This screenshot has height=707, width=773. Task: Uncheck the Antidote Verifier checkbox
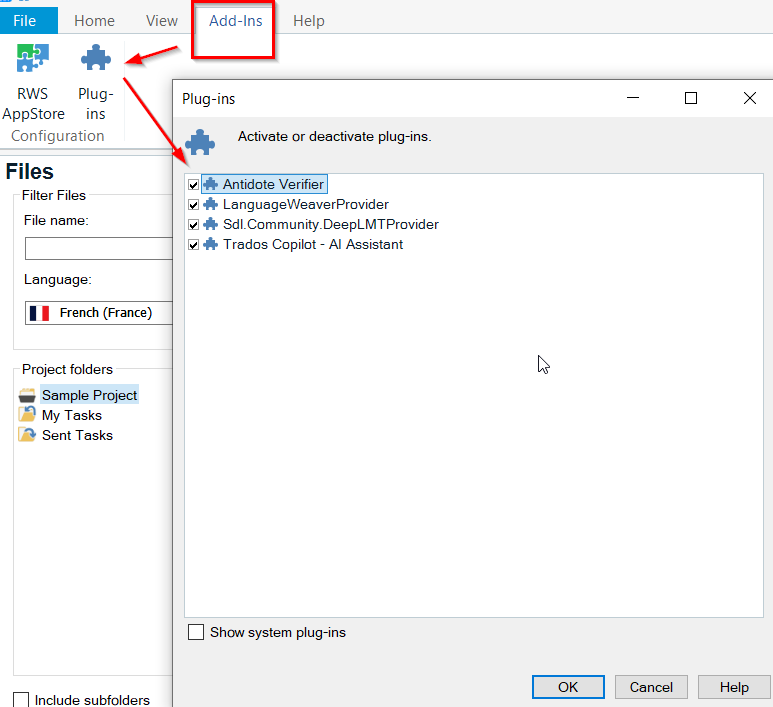[x=193, y=185]
